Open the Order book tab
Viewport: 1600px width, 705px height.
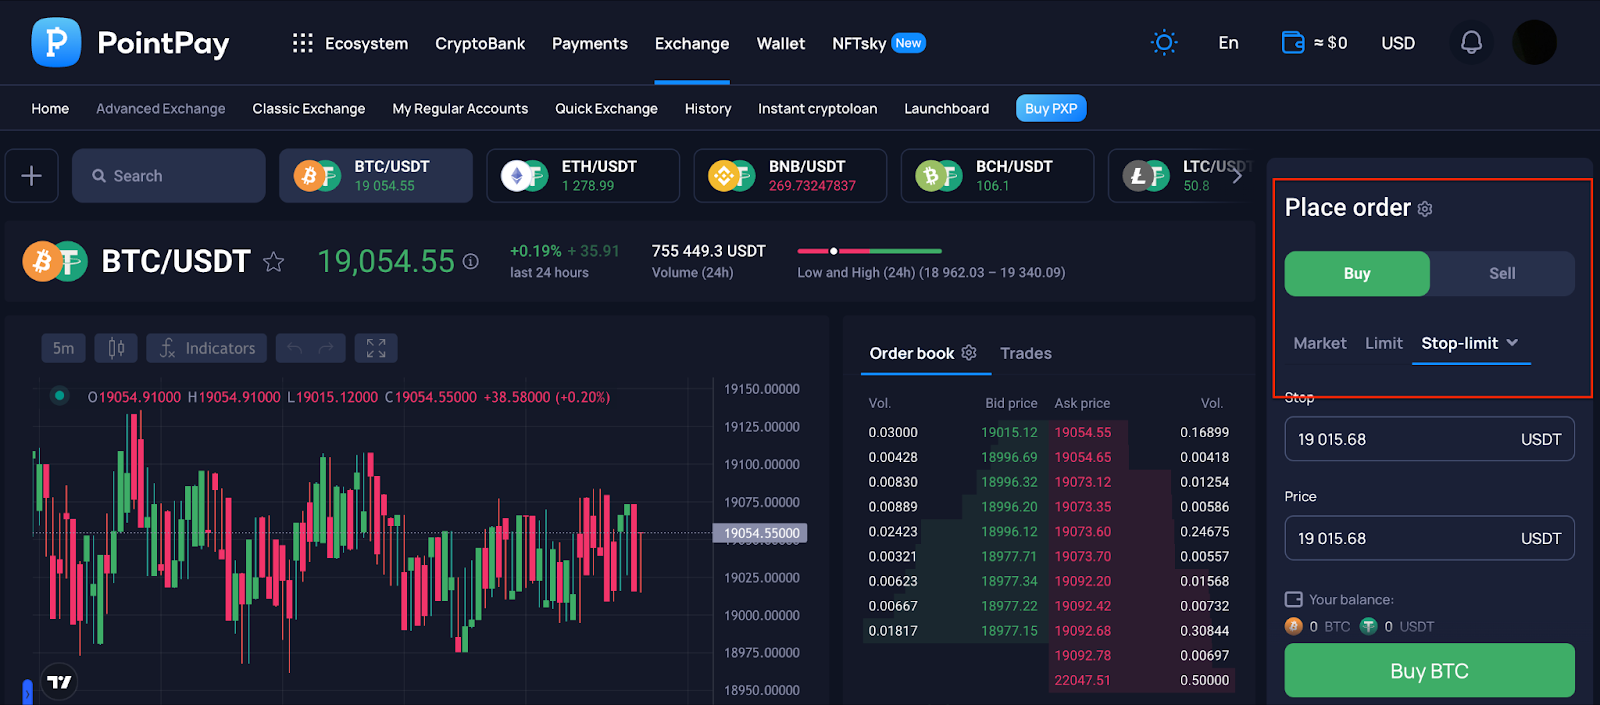click(x=912, y=353)
